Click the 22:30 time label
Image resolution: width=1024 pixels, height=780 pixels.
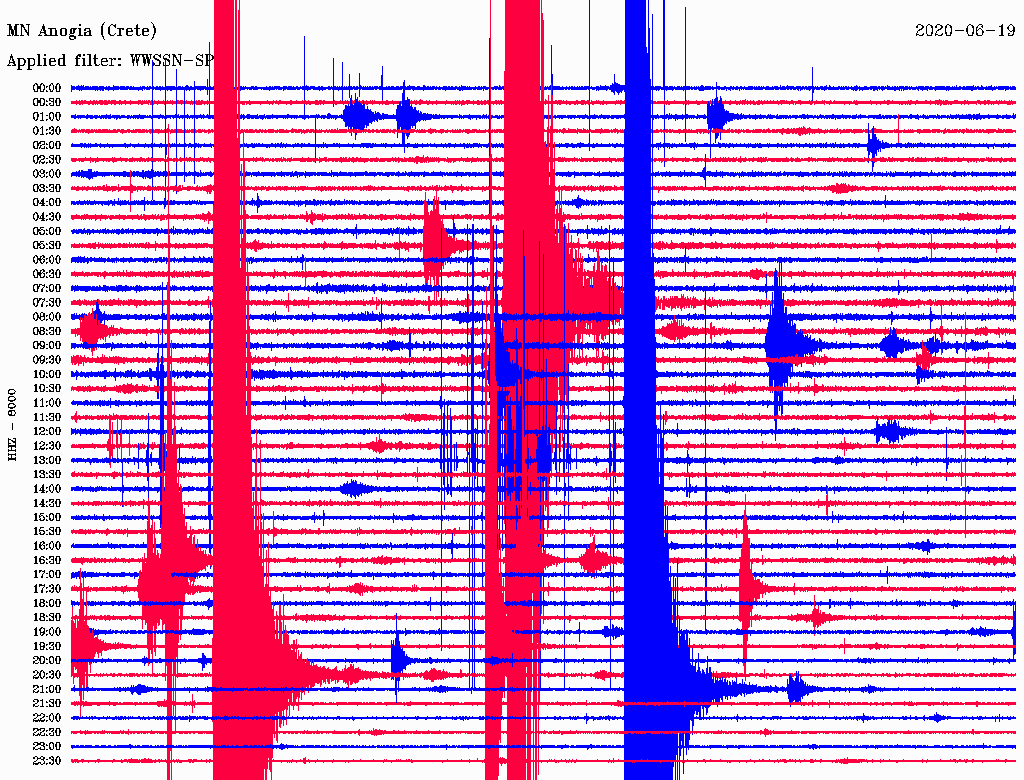(47, 732)
